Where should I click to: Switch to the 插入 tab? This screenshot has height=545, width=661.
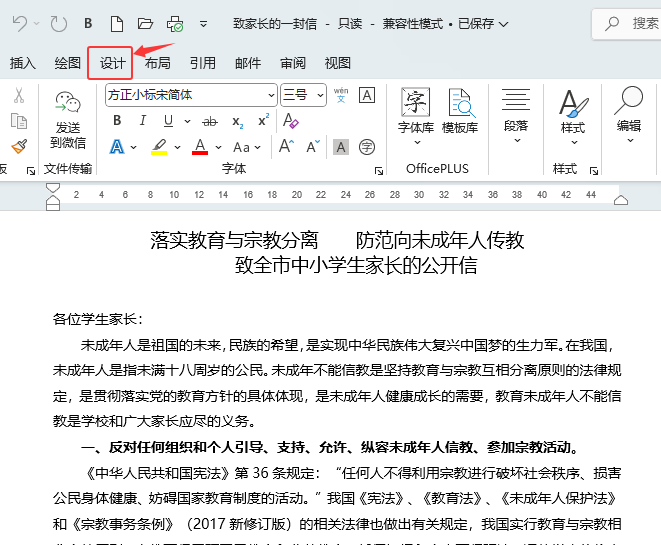pos(23,63)
